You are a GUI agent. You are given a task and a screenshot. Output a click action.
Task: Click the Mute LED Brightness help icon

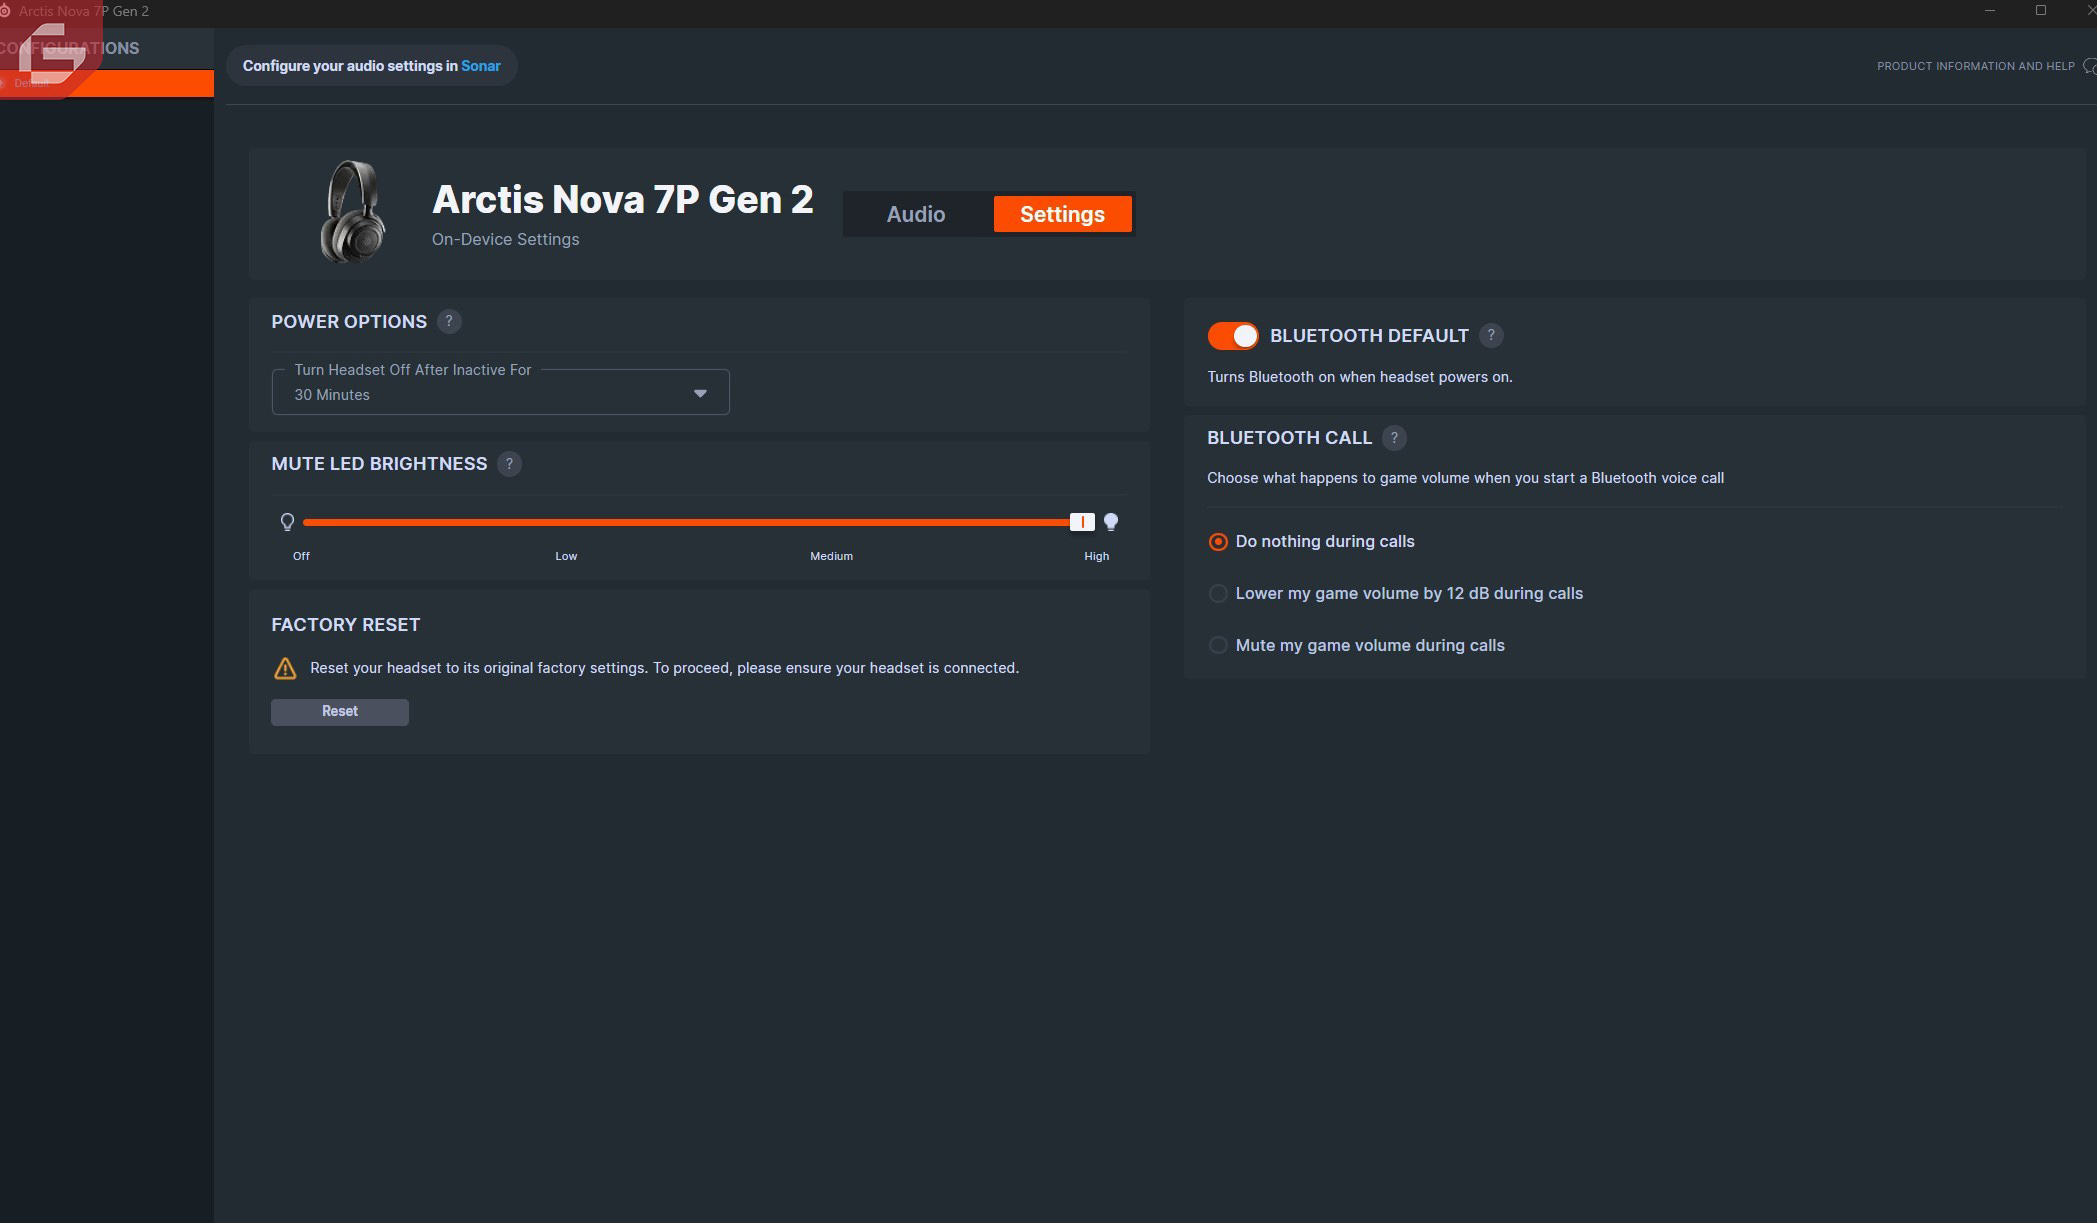click(509, 464)
